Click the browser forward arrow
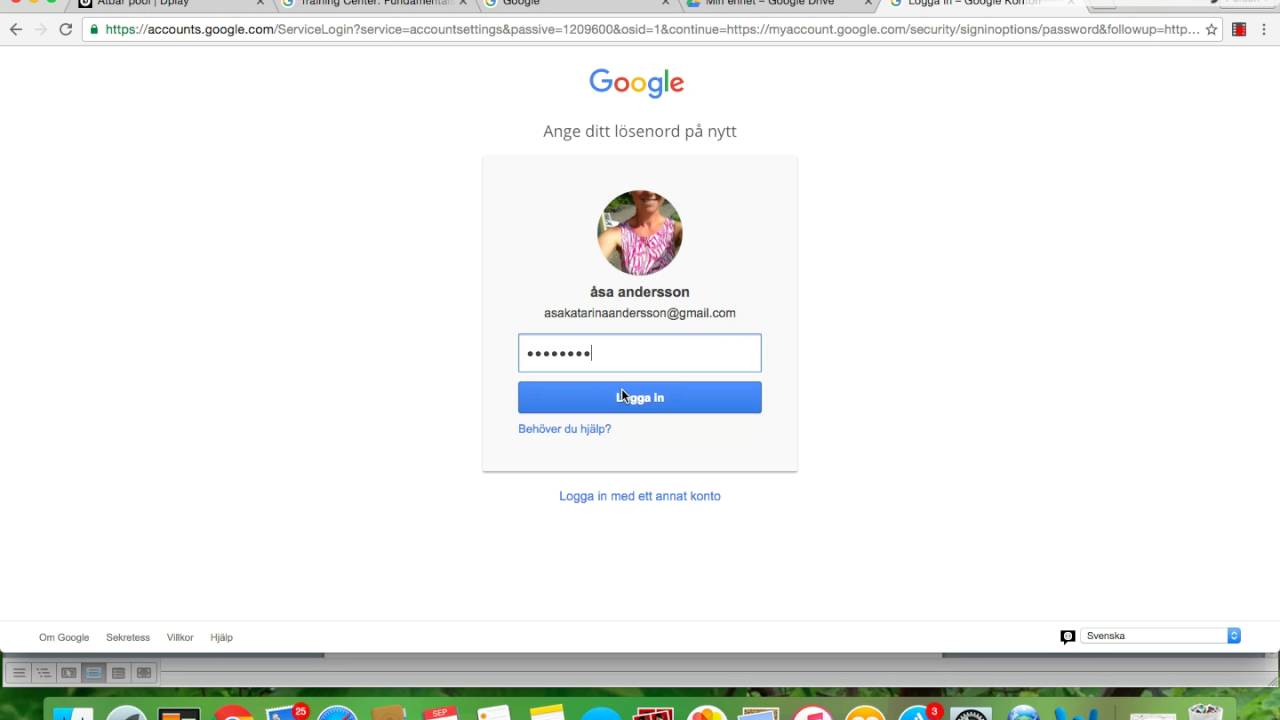Screen dimensions: 1280x720 [41, 29]
